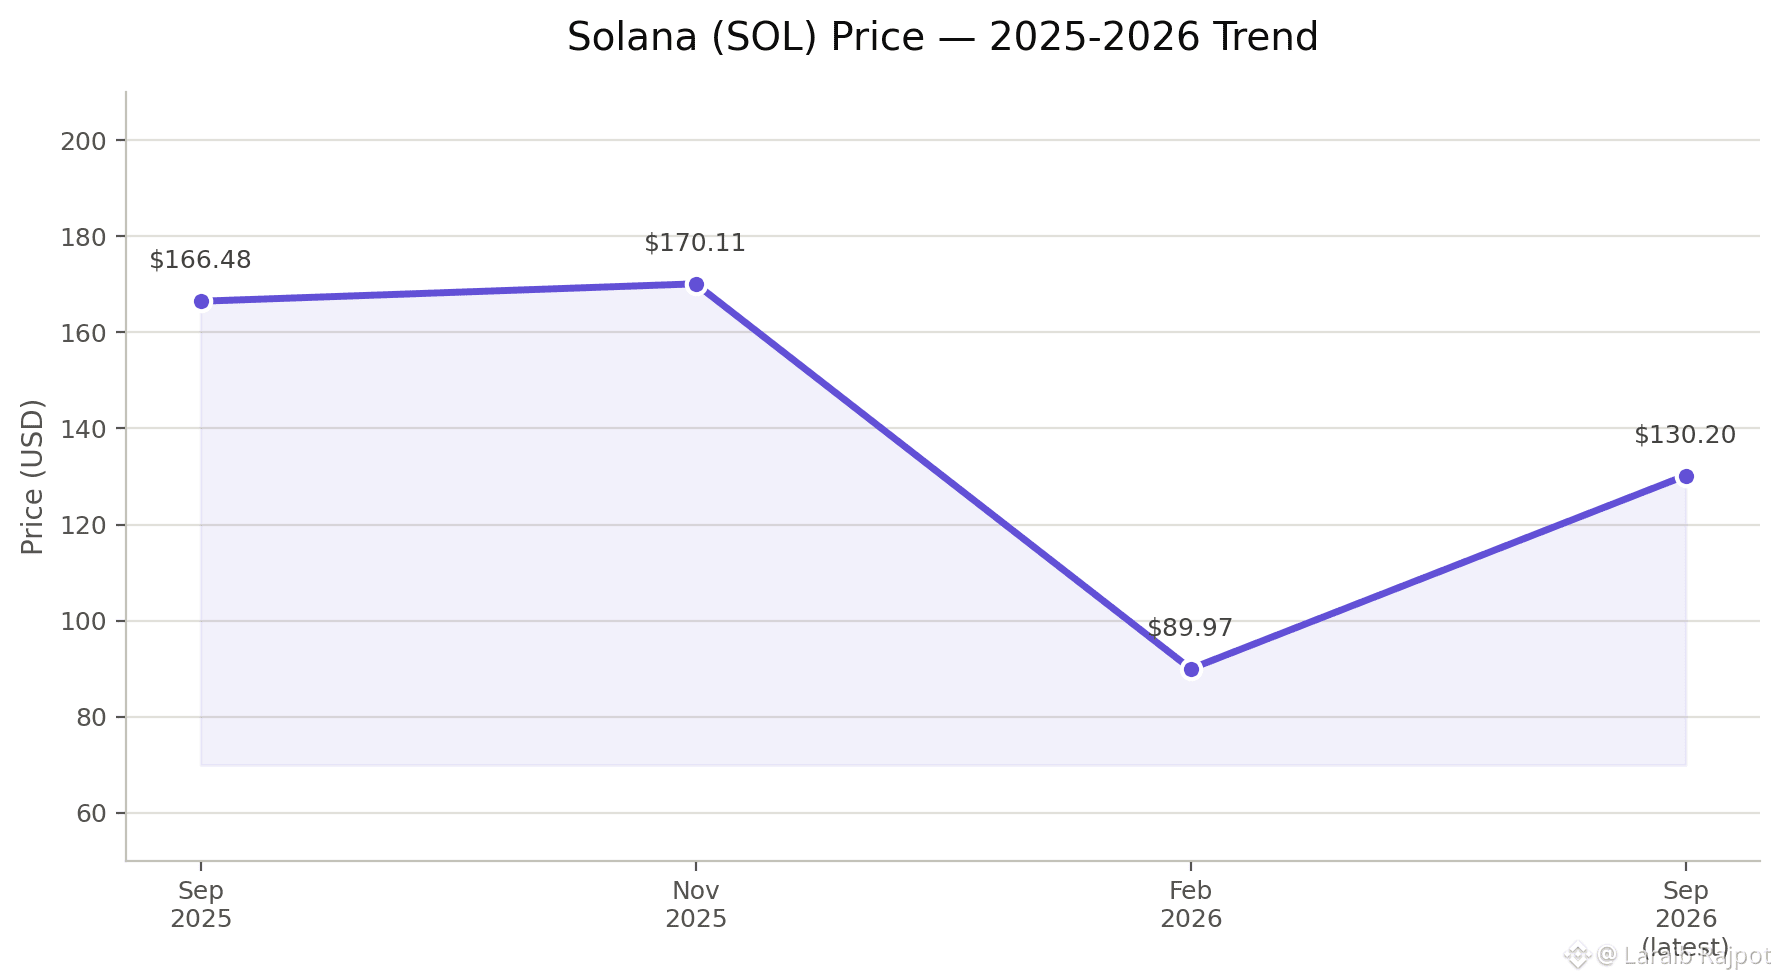The image size is (1779, 980).
Task: Click the Sep 2025 x-axis label
Action: [x=201, y=905]
